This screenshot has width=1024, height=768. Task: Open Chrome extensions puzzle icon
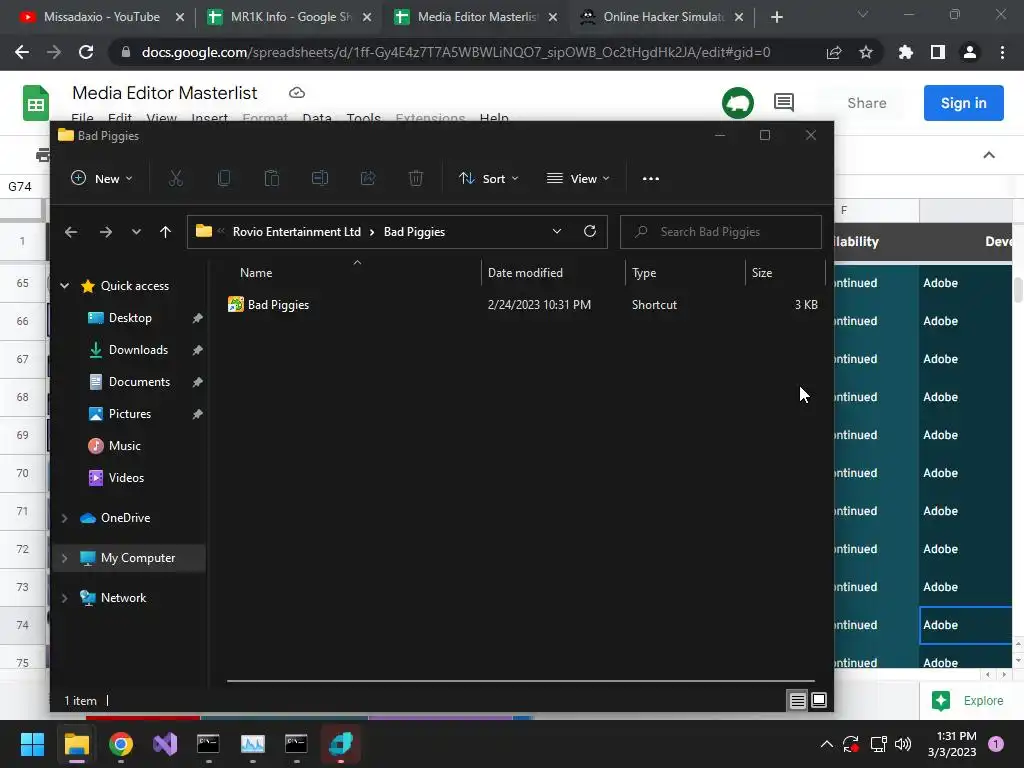tap(906, 52)
